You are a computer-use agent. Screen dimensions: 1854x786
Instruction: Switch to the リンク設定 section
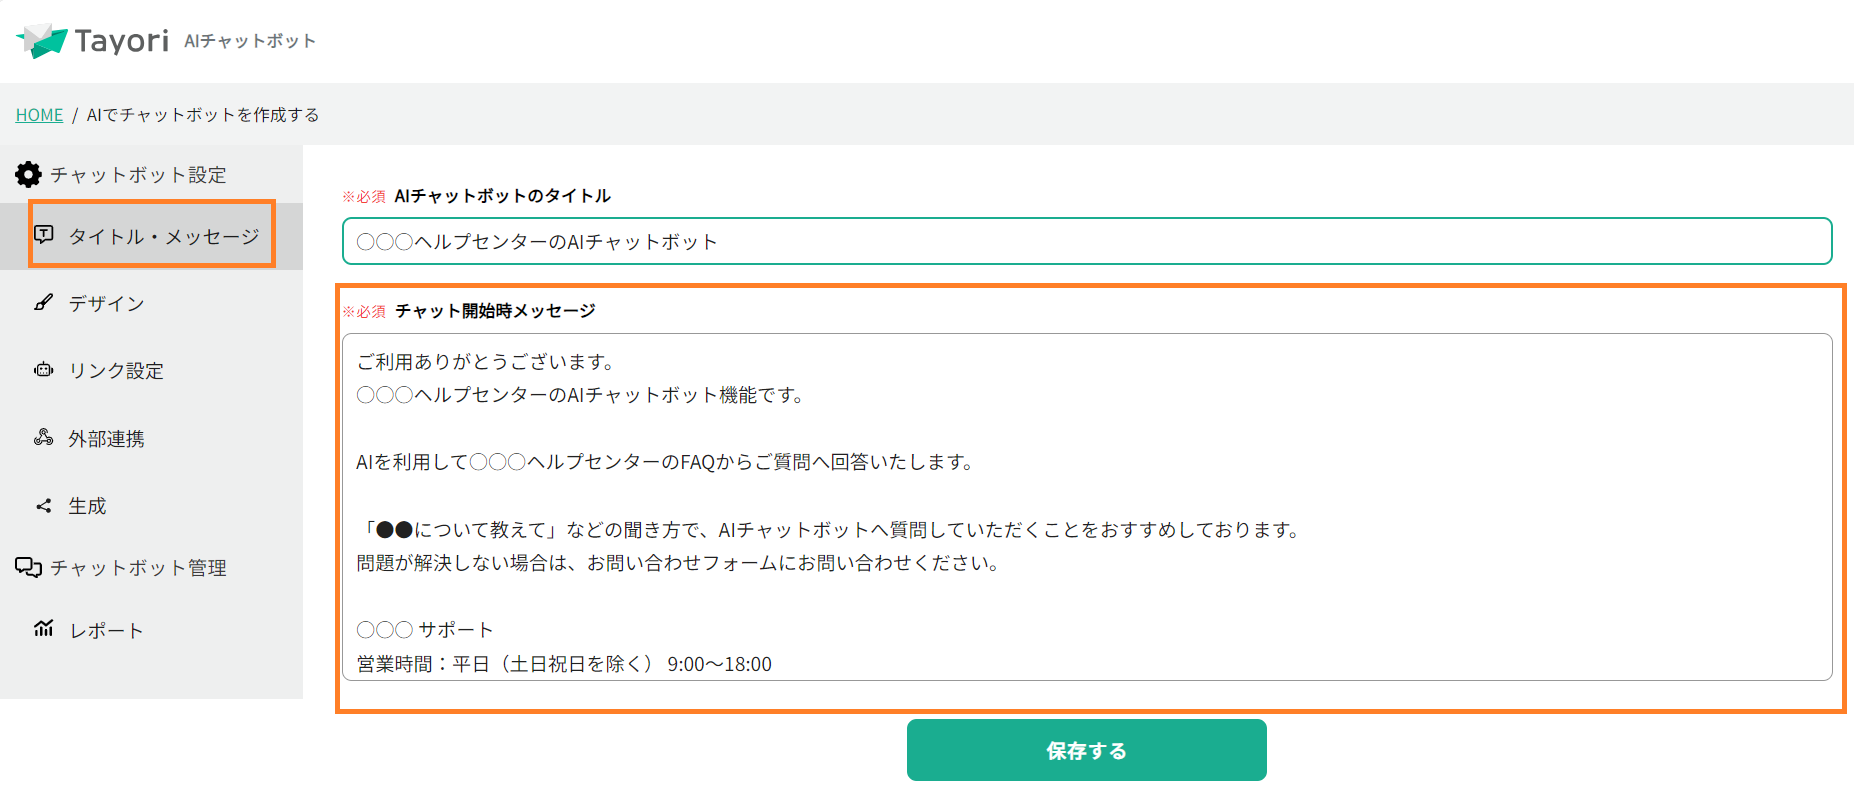[115, 370]
